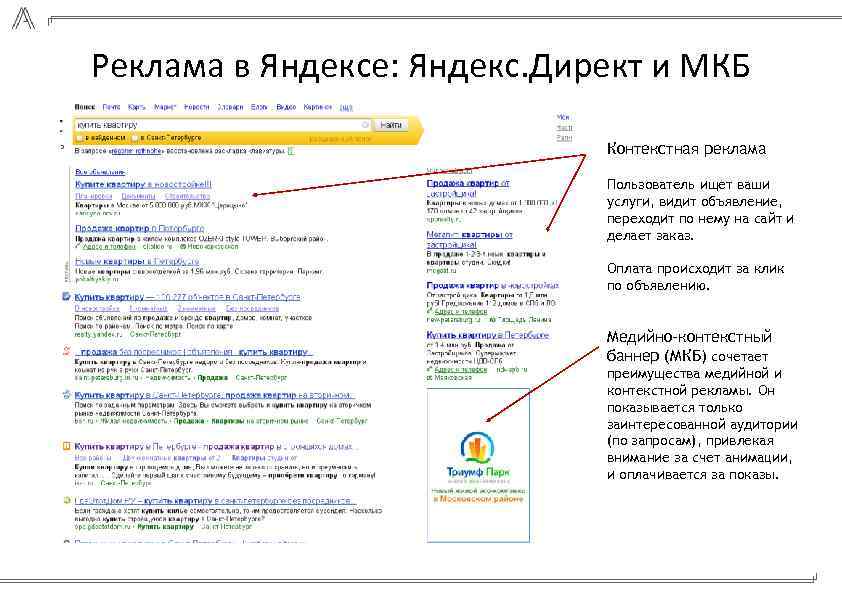Open right-column ad 'Продажа квартир в новостройках'
The width and height of the screenshot is (842, 595).
click(492, 285)
